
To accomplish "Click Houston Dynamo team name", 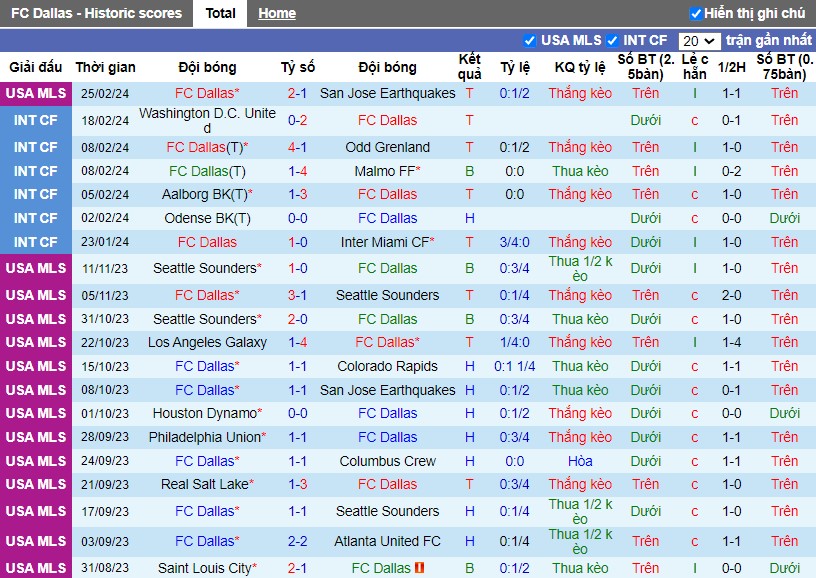I will [207, 414].
